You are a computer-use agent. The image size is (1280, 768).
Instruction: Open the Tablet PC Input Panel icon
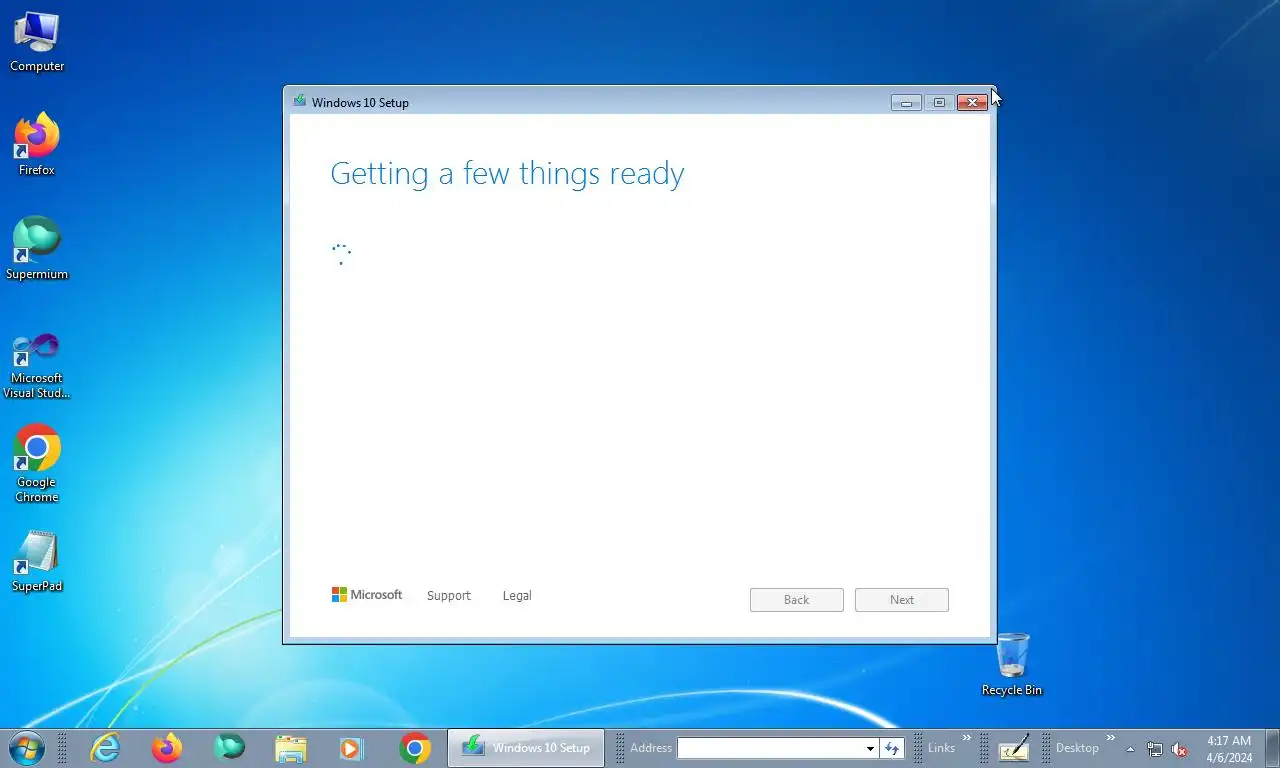pos(1014,748)
